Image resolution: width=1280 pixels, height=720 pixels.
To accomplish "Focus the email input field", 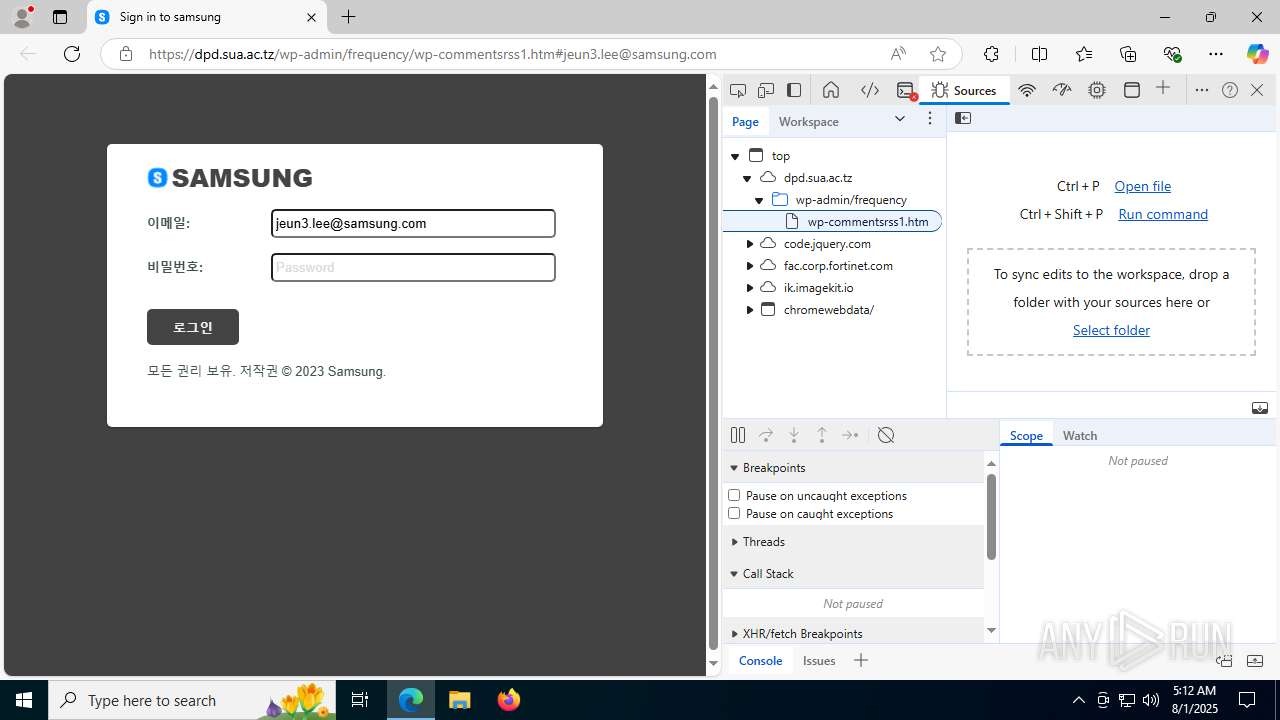I will (413, 223).
